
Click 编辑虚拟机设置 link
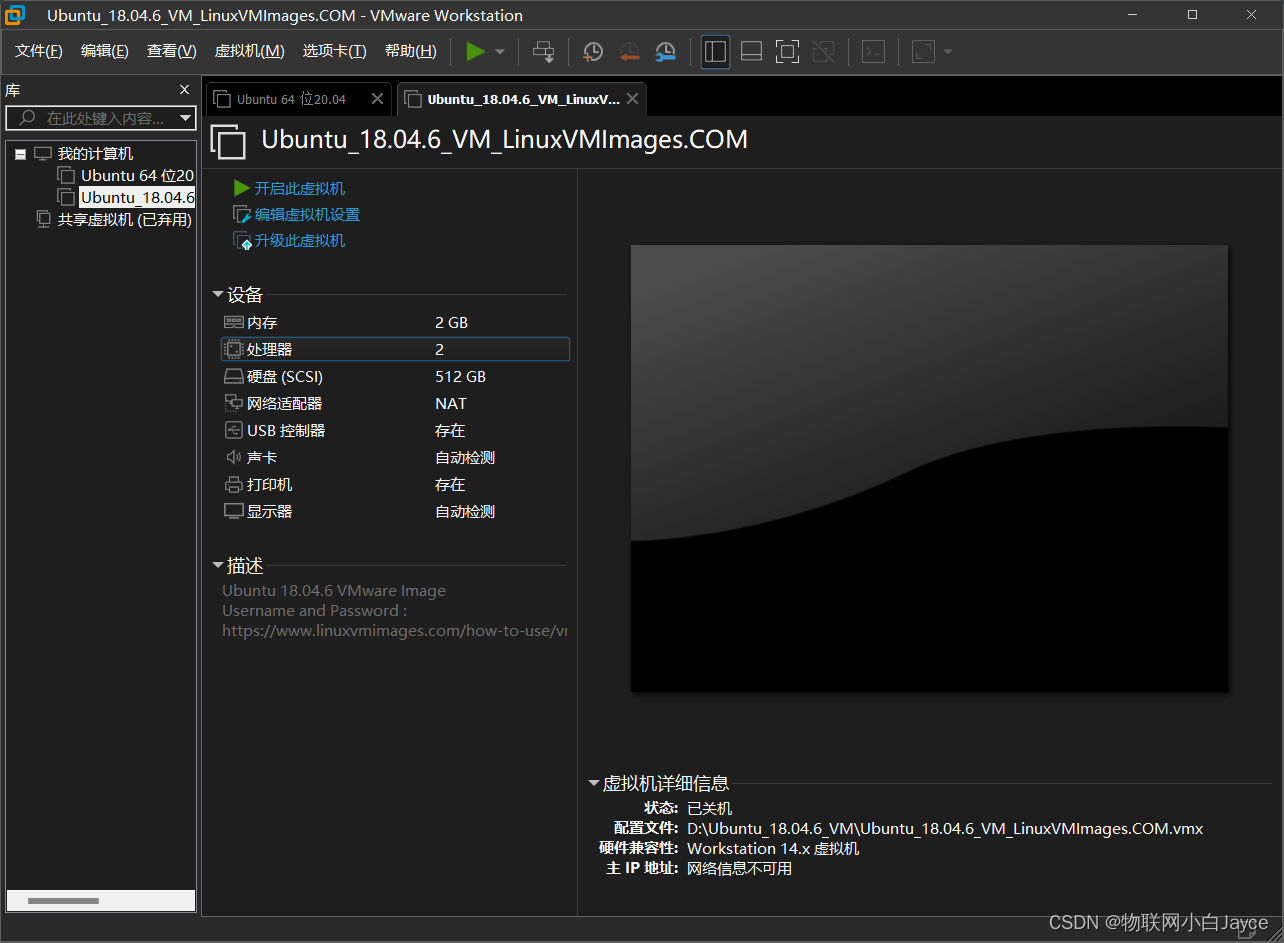tap(307, 214)
